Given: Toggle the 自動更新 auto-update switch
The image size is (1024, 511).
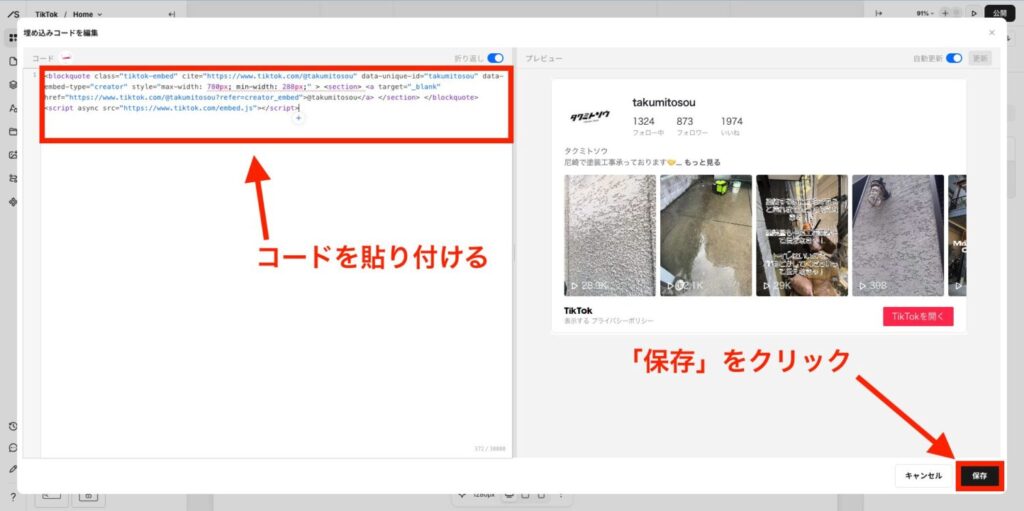Looking at the screenshot, I should click(954, 58).
